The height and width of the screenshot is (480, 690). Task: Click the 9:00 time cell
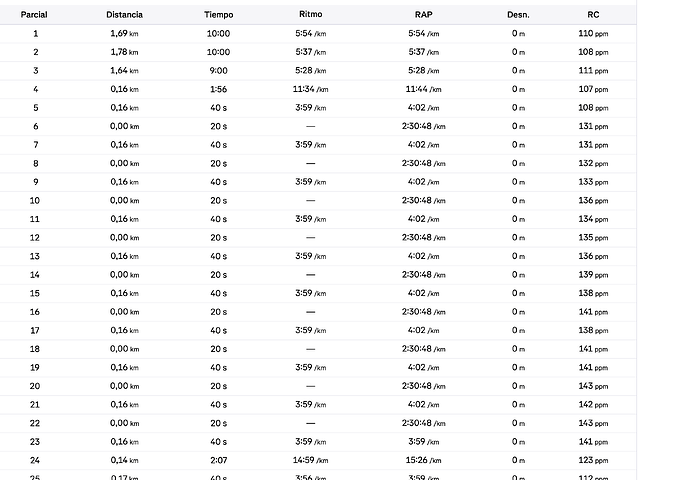218,71
